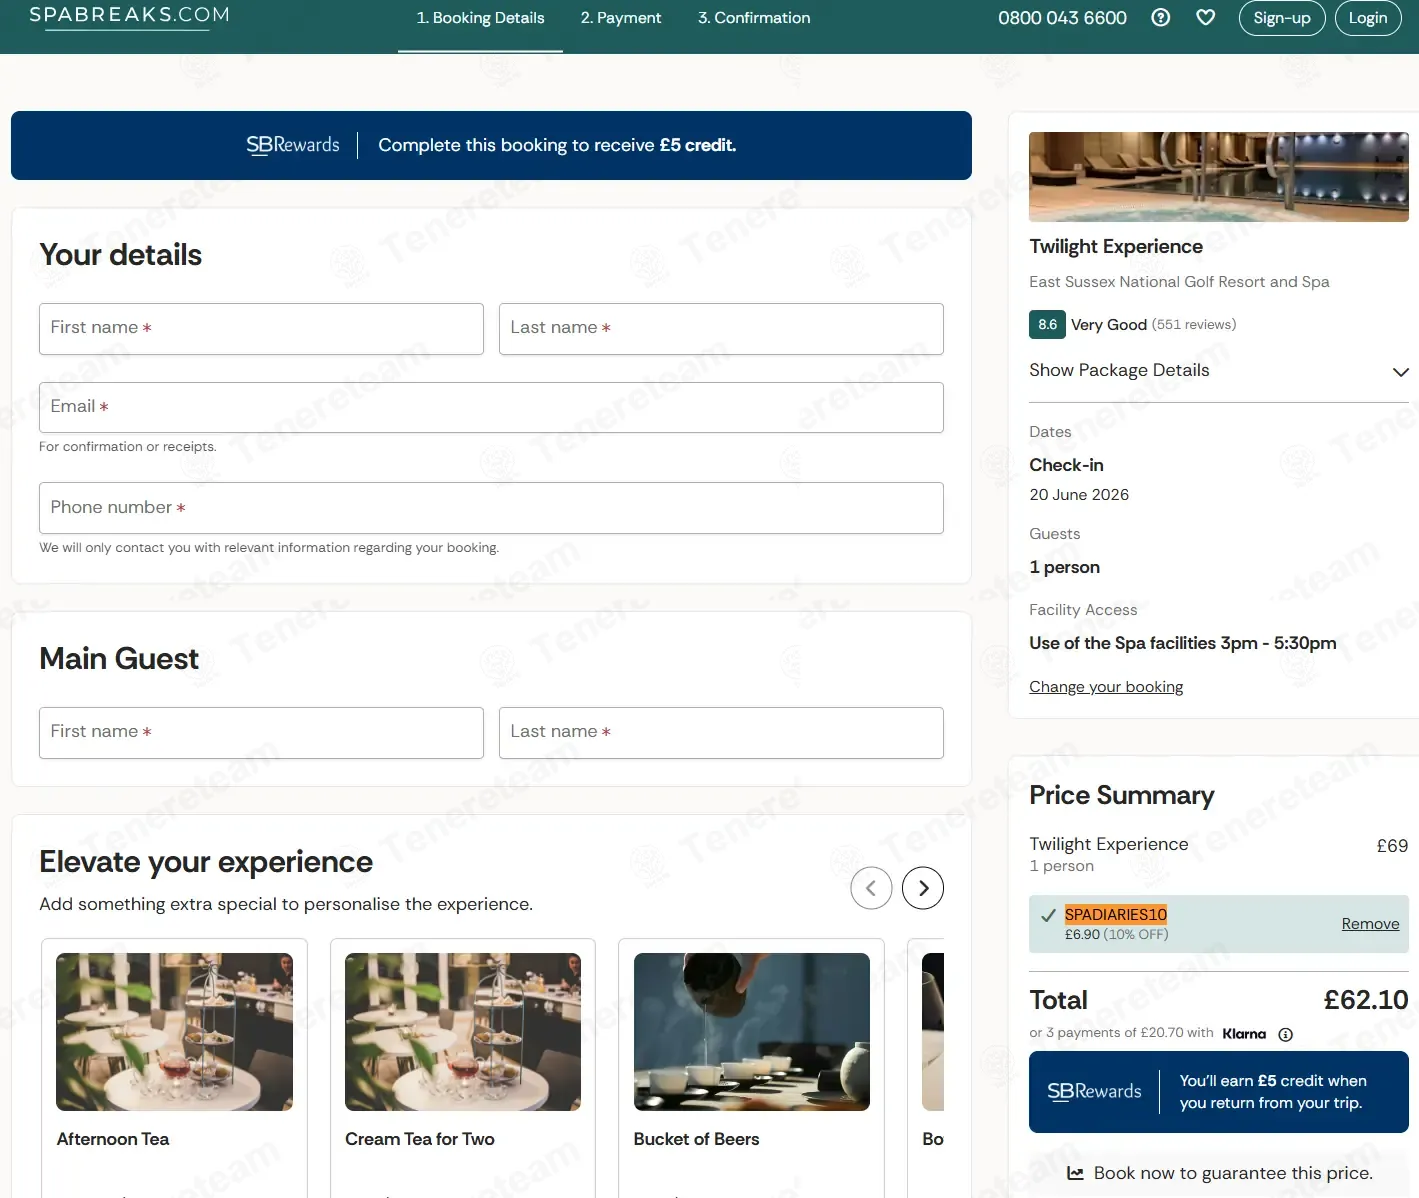1419x1198 pixels.
Task: Click 'or 3 payments of £20.70 with' text
Action: tap(1121, 1033)
